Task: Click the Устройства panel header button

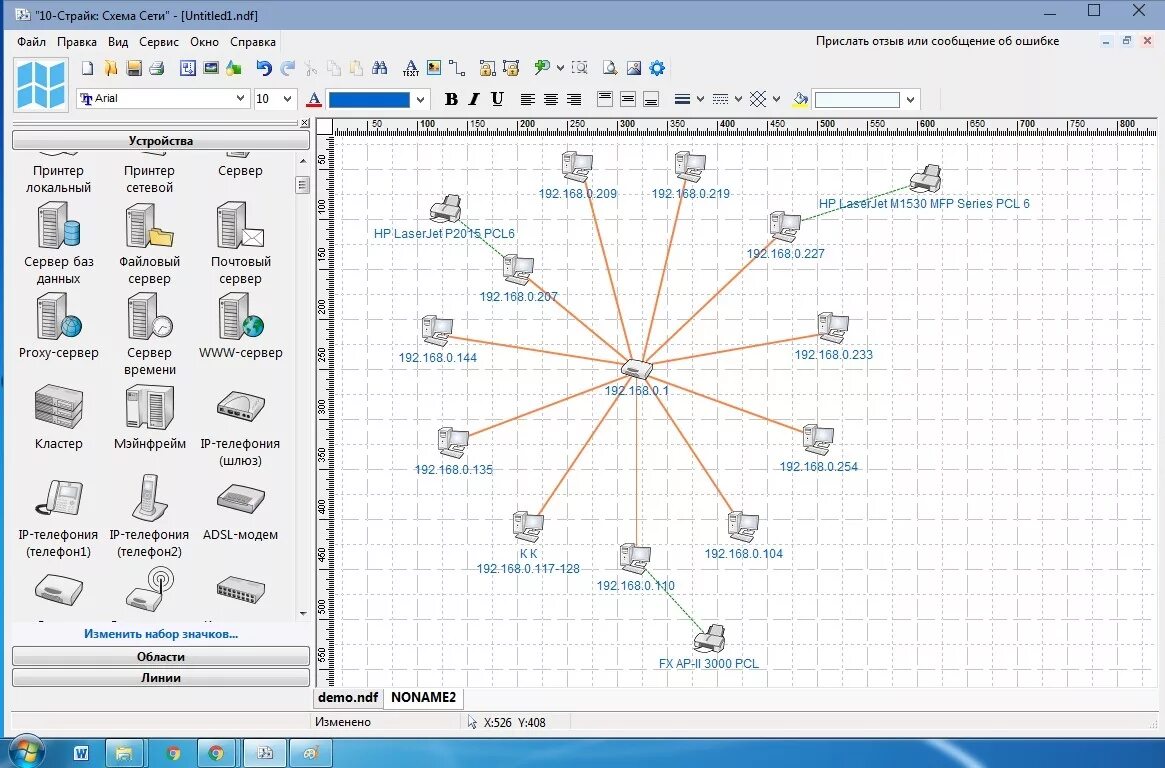Action: tap(160, 140)
